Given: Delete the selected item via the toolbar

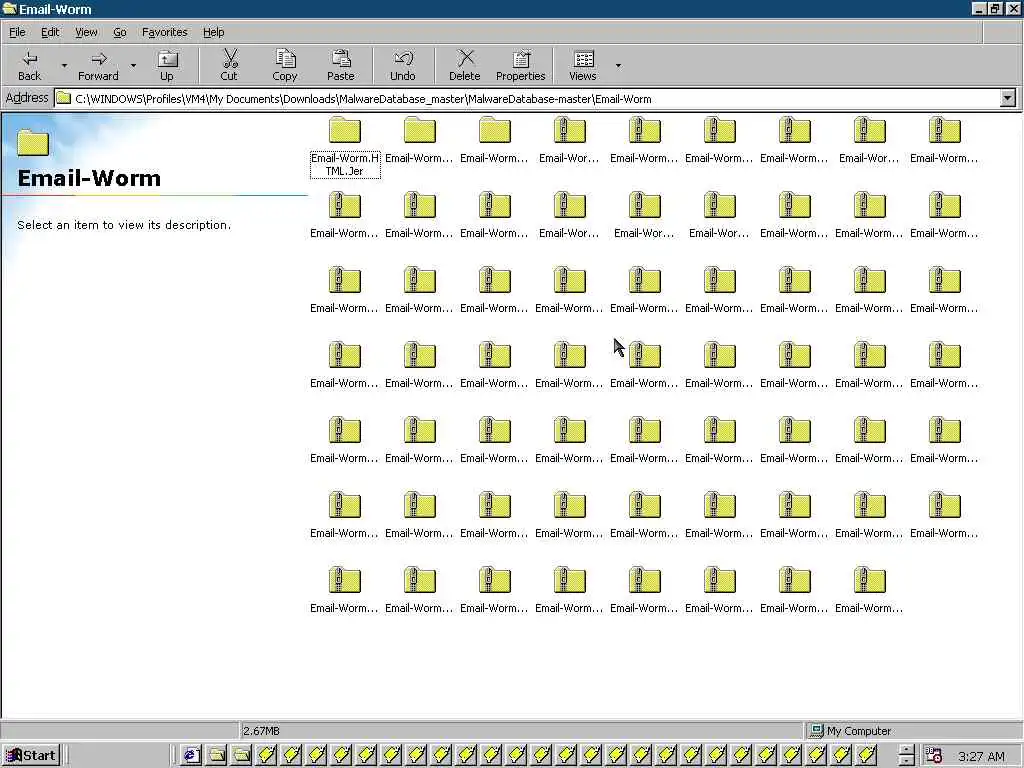Looking at the screenshot, I should (465, 65).
